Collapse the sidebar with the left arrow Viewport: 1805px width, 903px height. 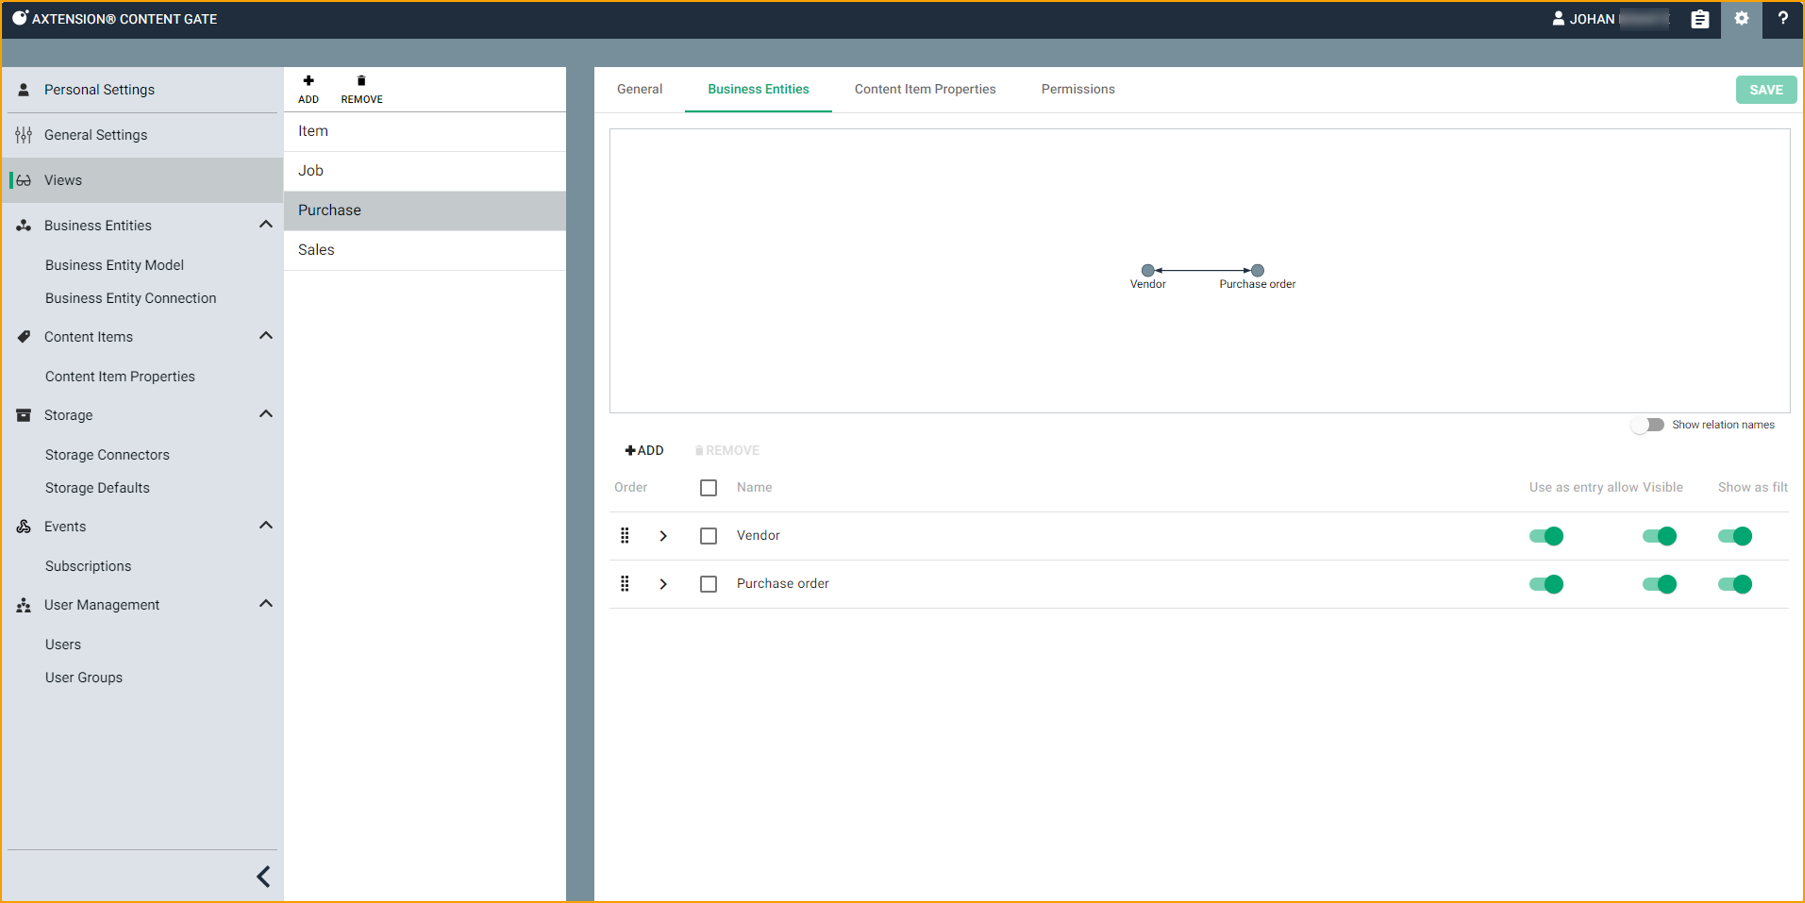pyautogui.click(x=263, y=877)
